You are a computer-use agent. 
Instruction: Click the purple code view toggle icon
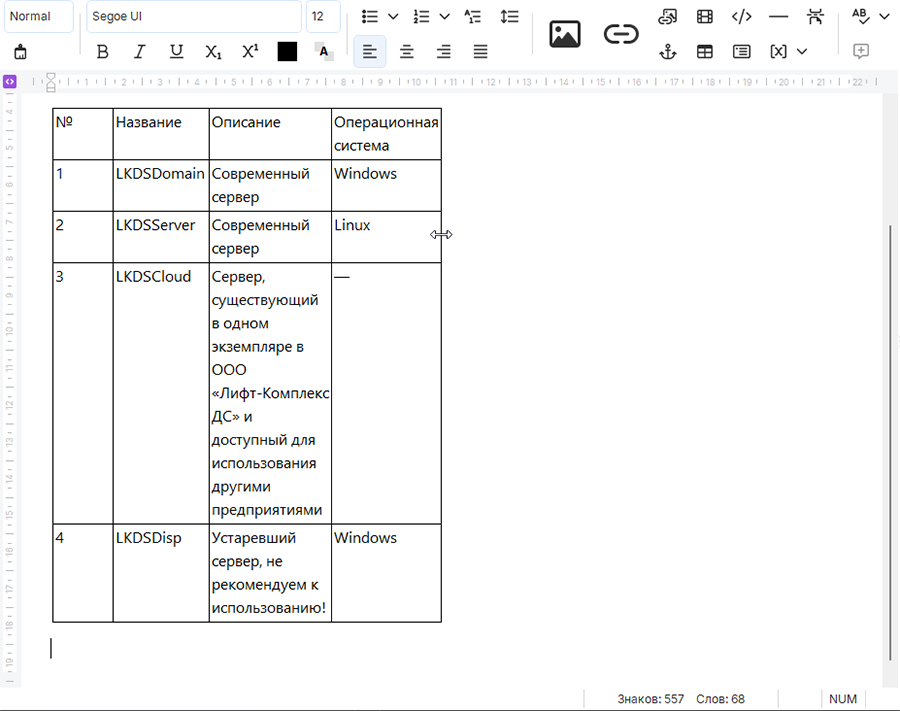[10, 81]
